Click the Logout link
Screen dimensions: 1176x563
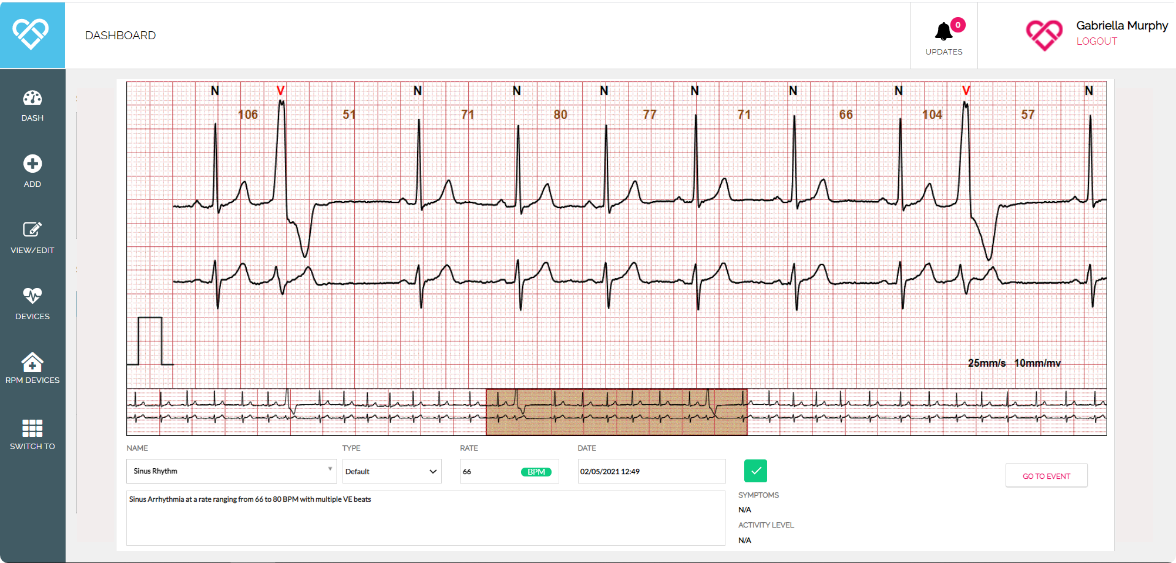[1096, 42]
